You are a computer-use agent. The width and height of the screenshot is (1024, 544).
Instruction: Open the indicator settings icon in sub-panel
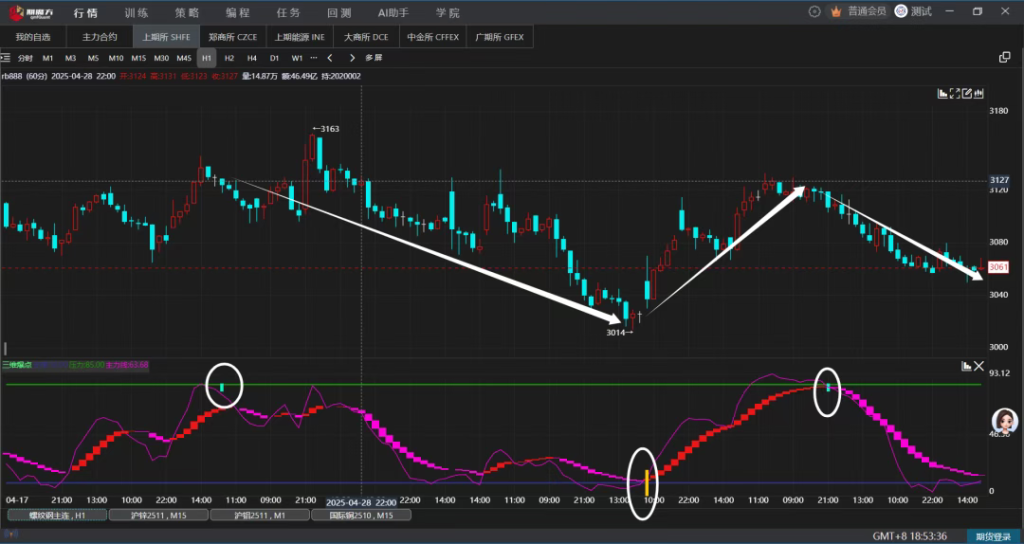[x=966, y=367]
